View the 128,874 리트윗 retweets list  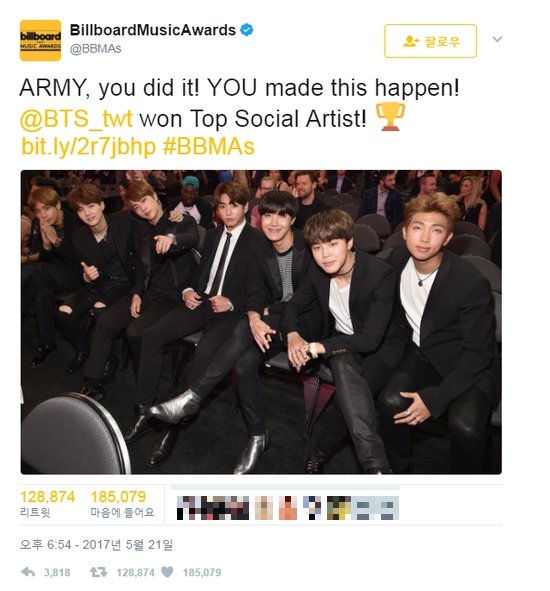point(47,504)
